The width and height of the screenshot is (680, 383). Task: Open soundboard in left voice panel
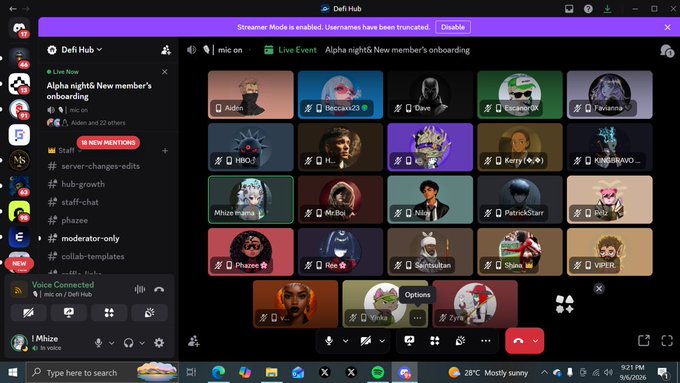point(149,312)
